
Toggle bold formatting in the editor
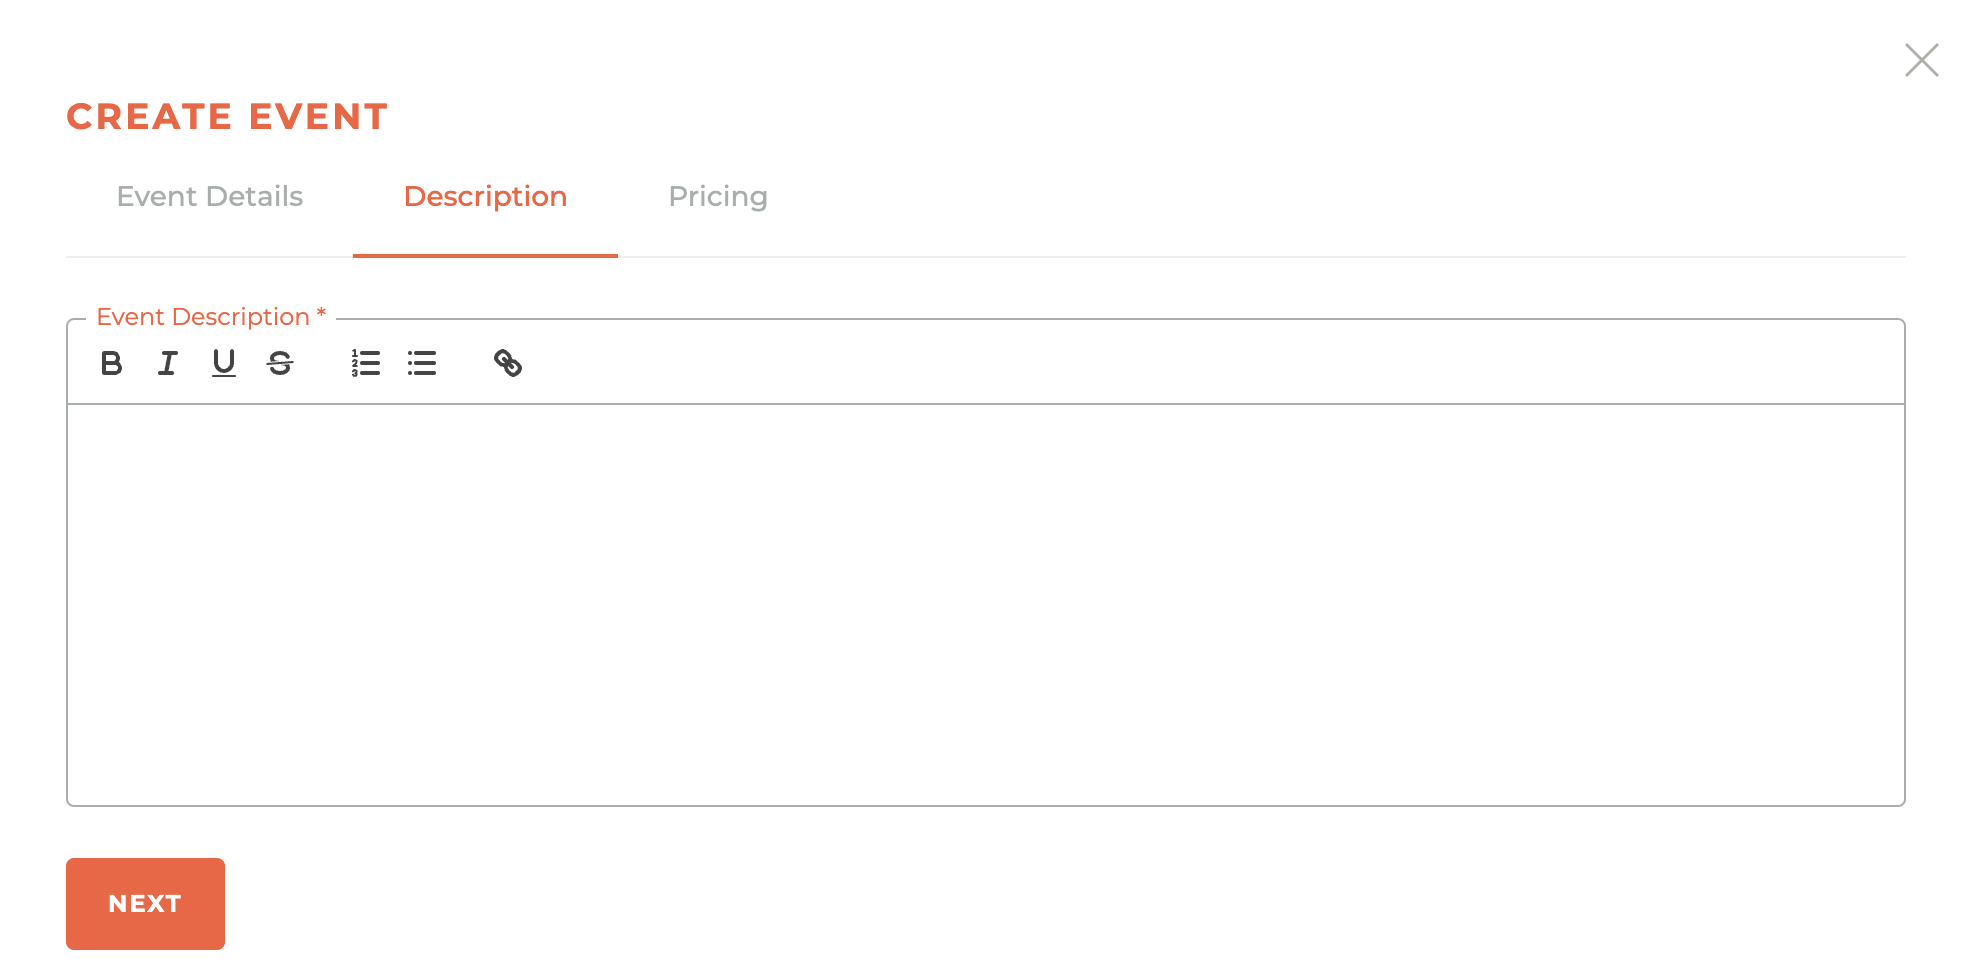(112, 363)
